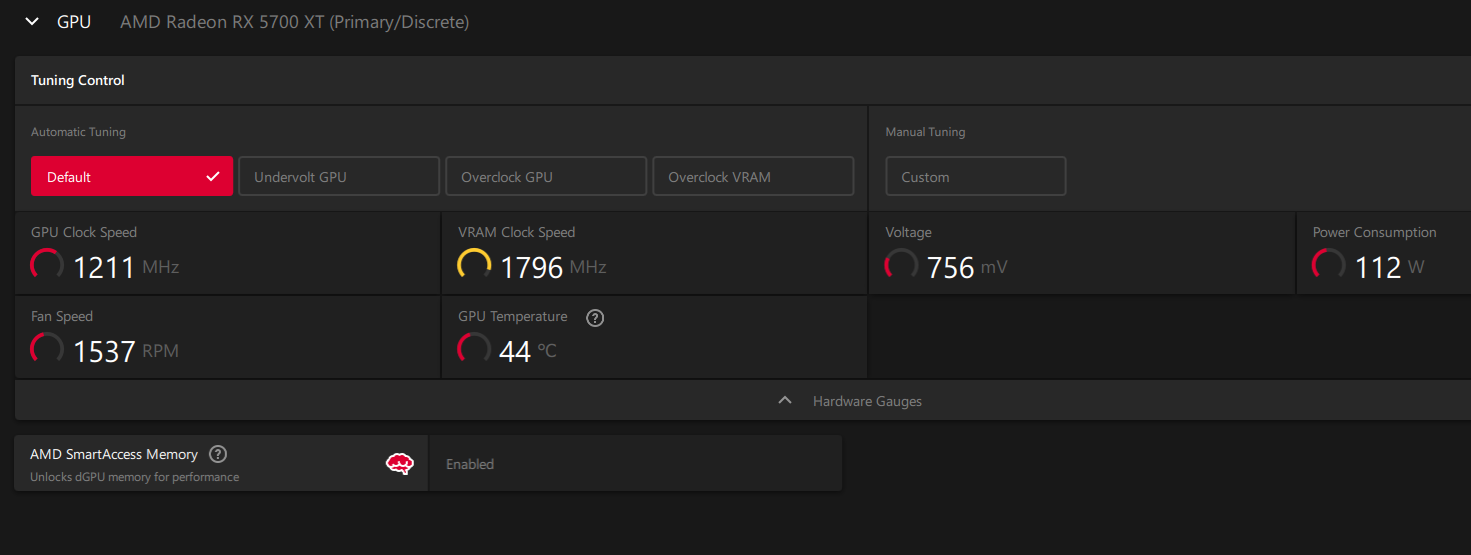
Task: Select Undervolt GPU automatic tuning
Action: (339, 176)
